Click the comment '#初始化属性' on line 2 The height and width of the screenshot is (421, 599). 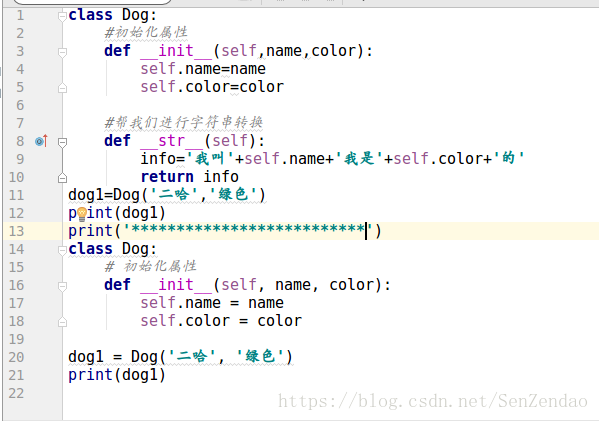146,32
